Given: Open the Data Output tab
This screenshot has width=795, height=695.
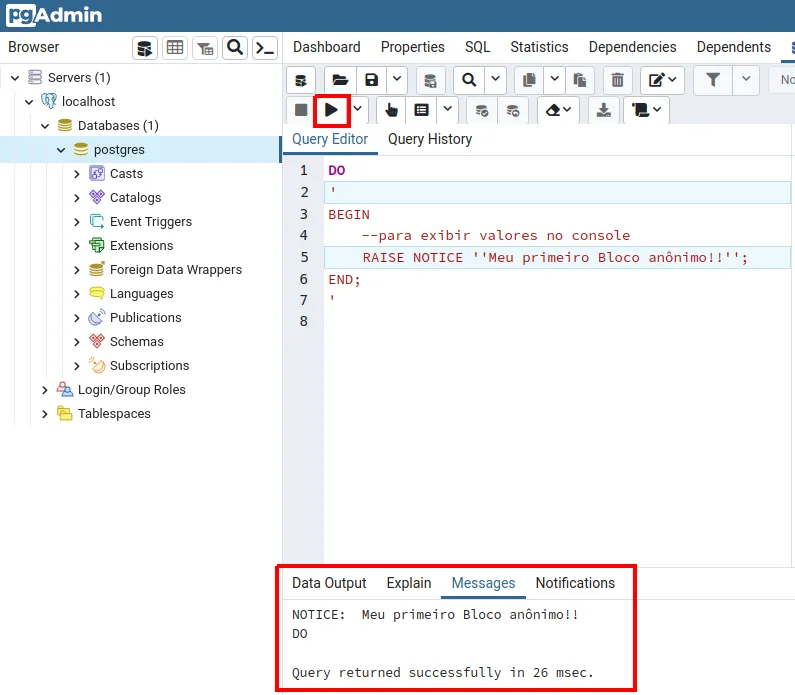Looking at the screenshot, I should point(329,583).
